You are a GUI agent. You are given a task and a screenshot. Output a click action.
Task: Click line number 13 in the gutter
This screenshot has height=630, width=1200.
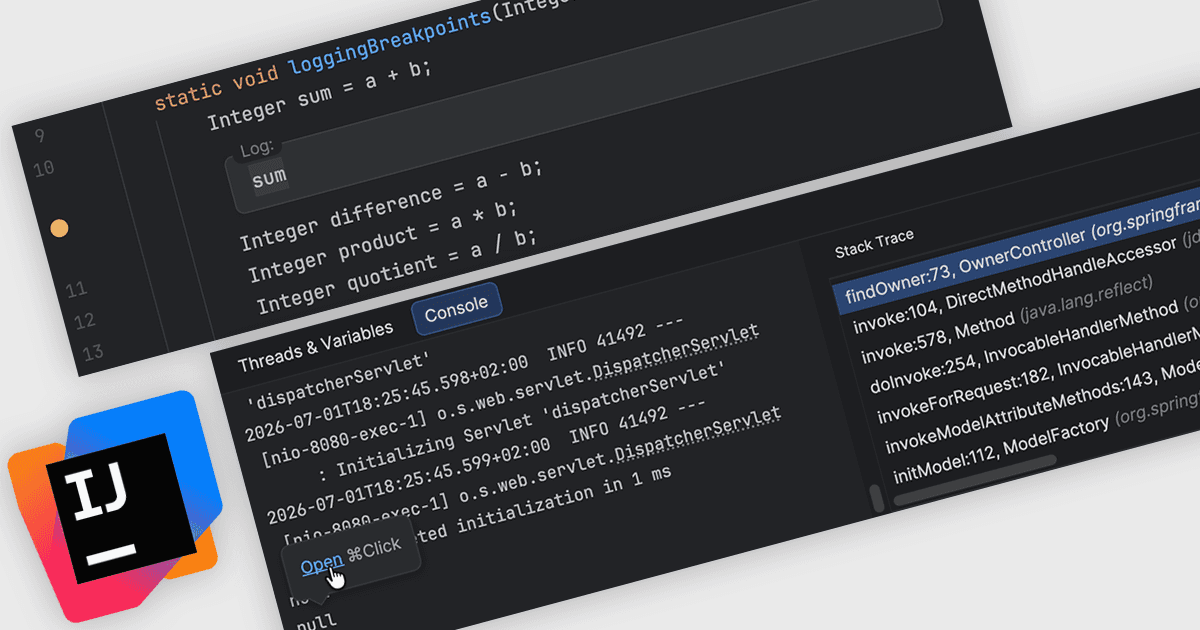point(92,352)
